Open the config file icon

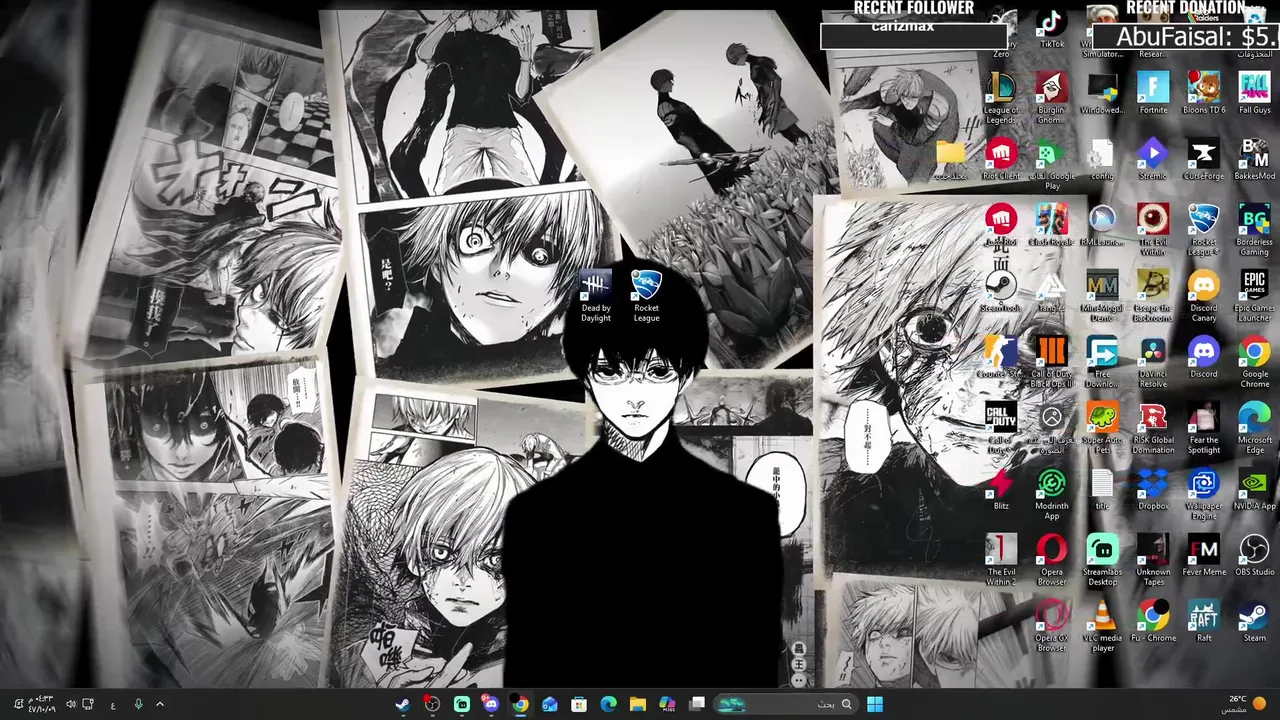(x=1102, y=158)
